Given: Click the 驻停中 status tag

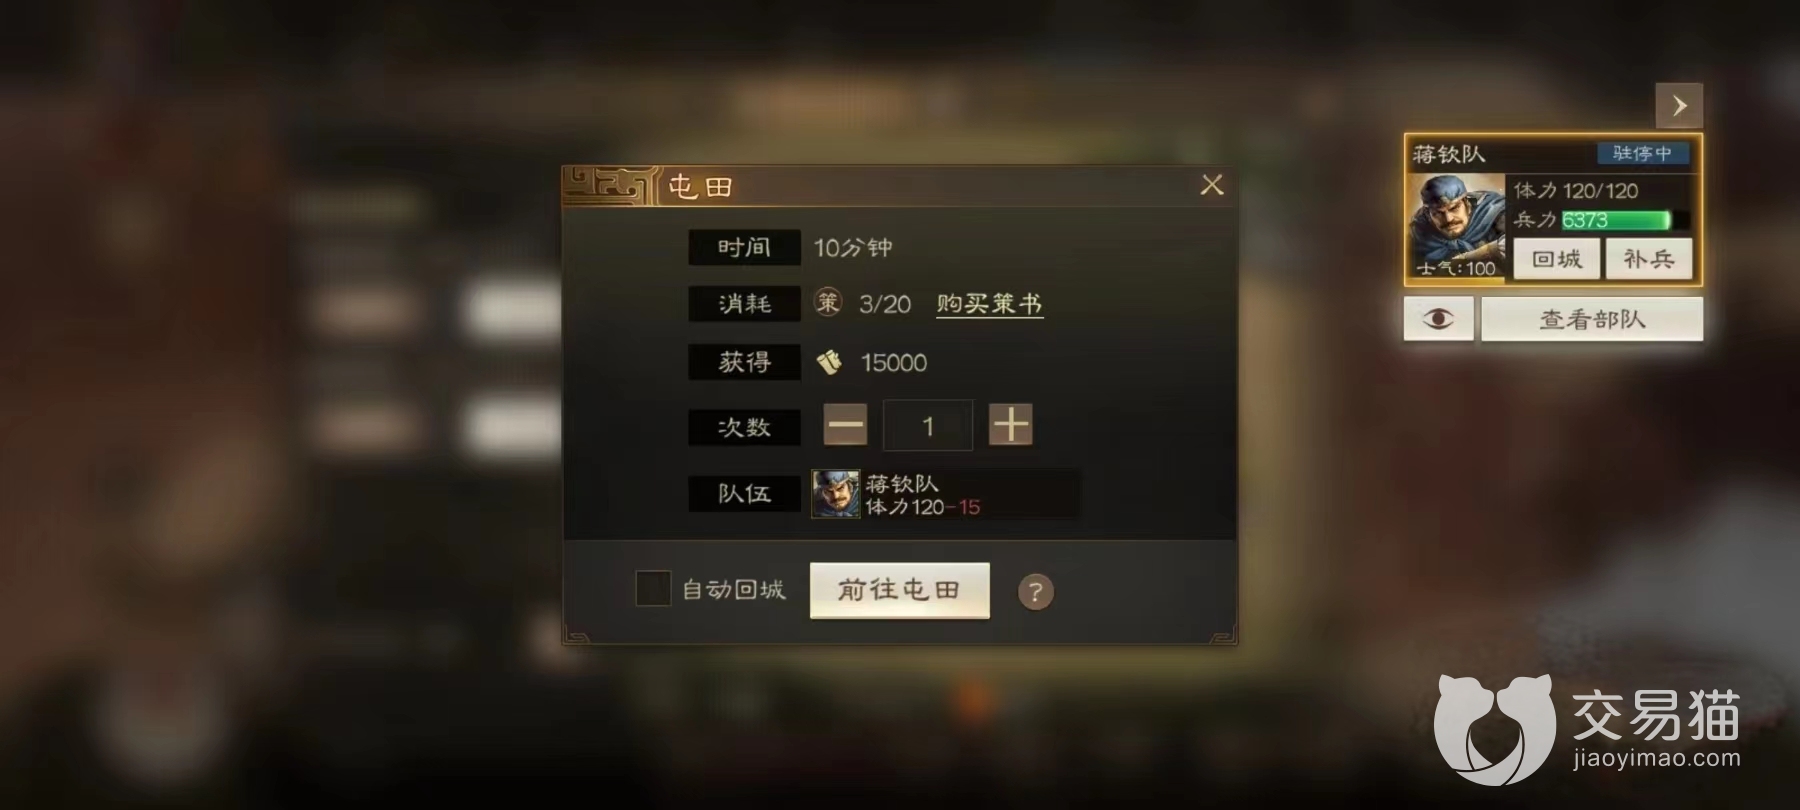Looking at the screenshot, I should pyautogui.click(x=1642, y=153).
